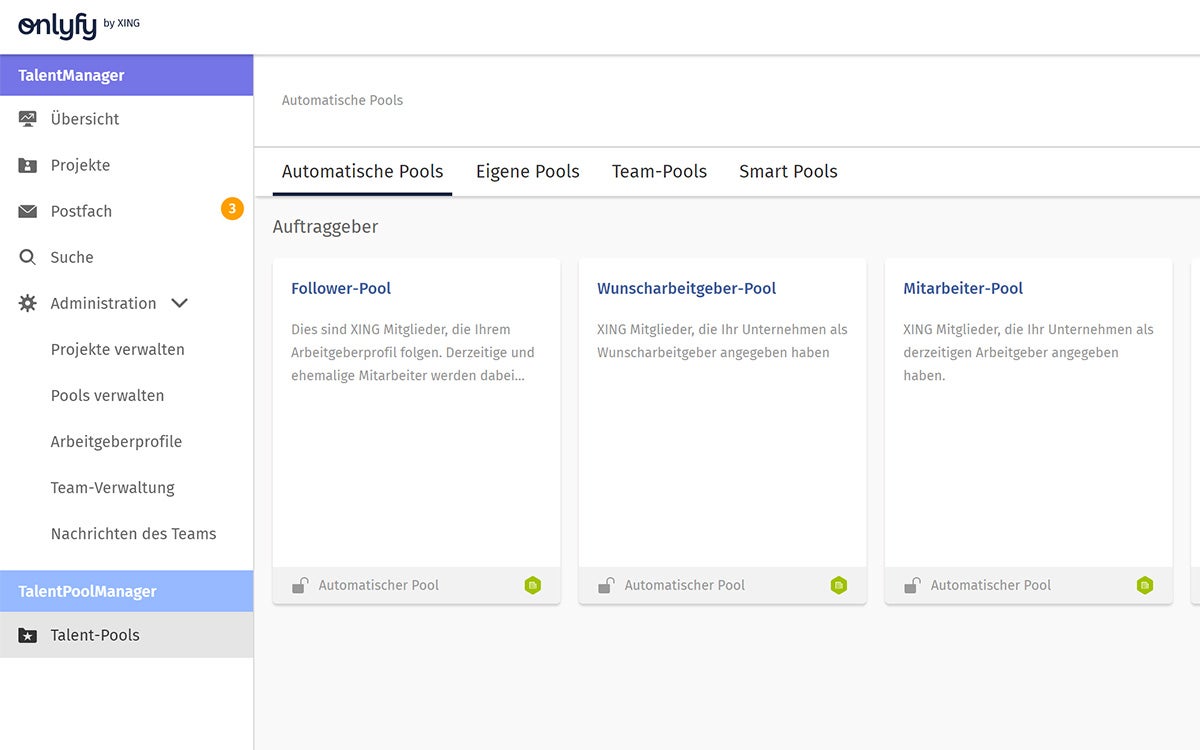Click the Übersicht monitor icon
This screenshot has width=1200, height=750.
(x=28, y=119)
